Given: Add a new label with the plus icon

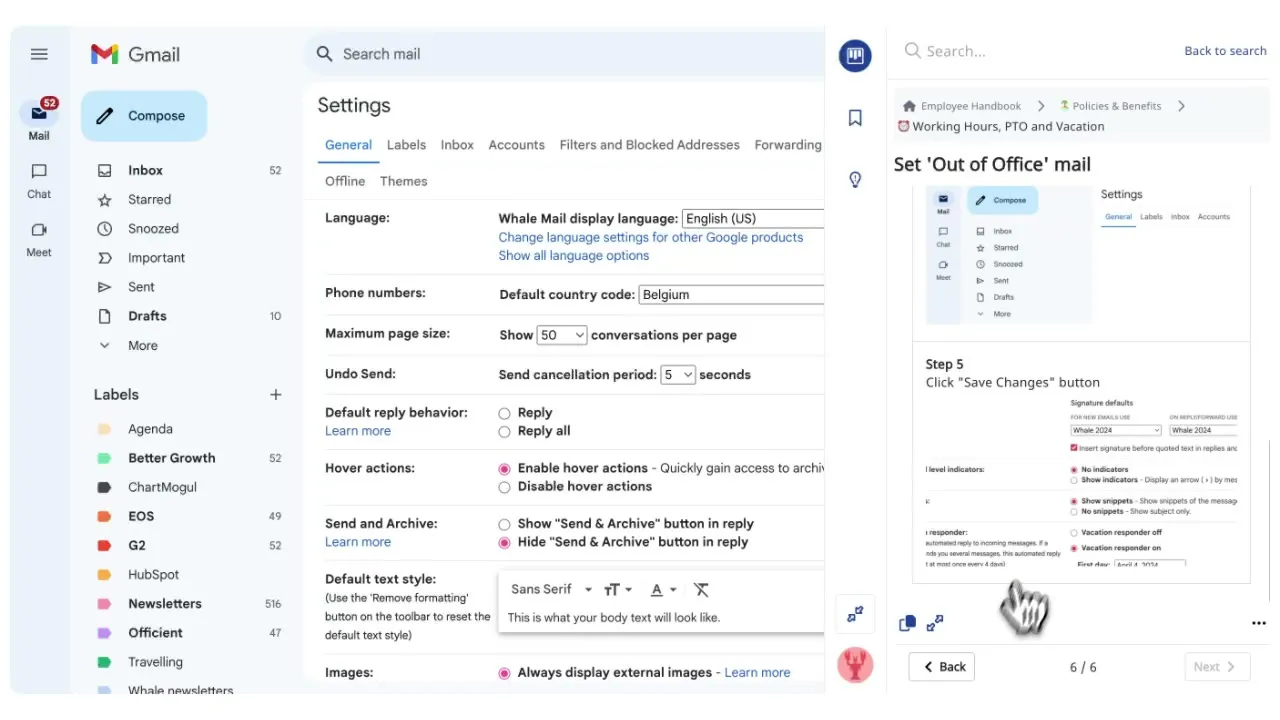Looking at the screenshot, I should (x=276, y=395).
